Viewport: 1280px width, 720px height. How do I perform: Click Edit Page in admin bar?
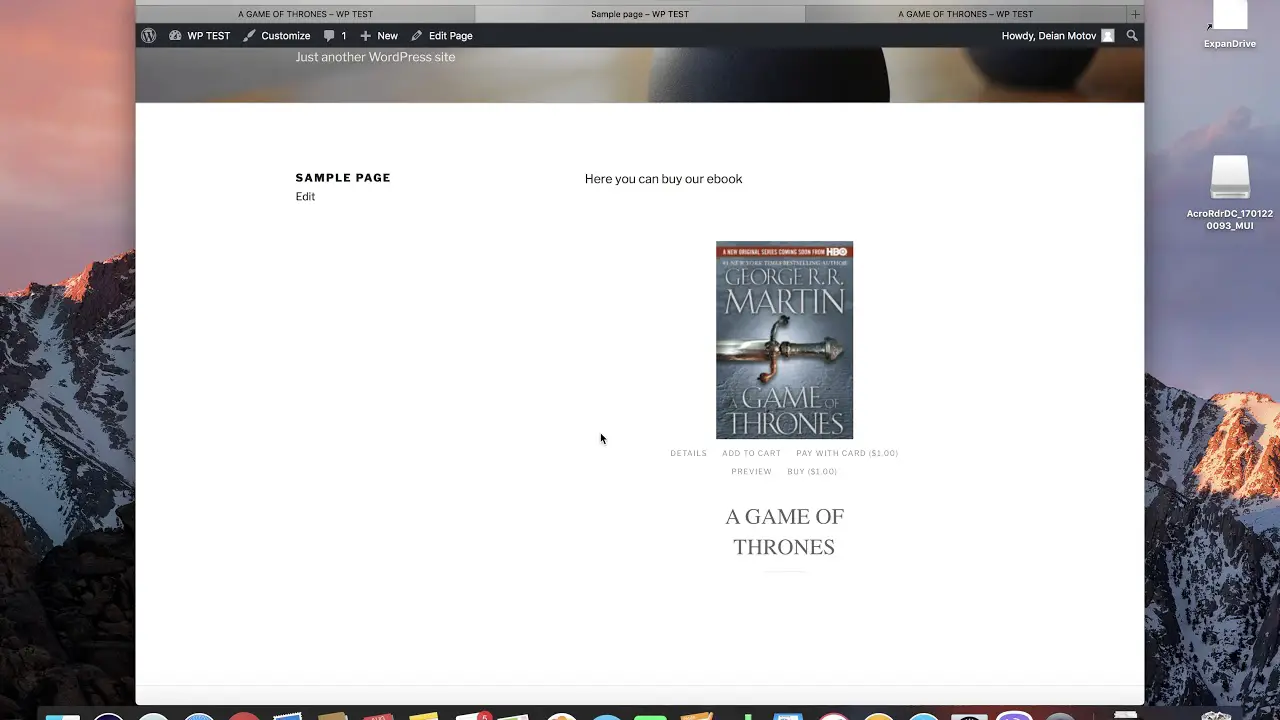[442, 35]
